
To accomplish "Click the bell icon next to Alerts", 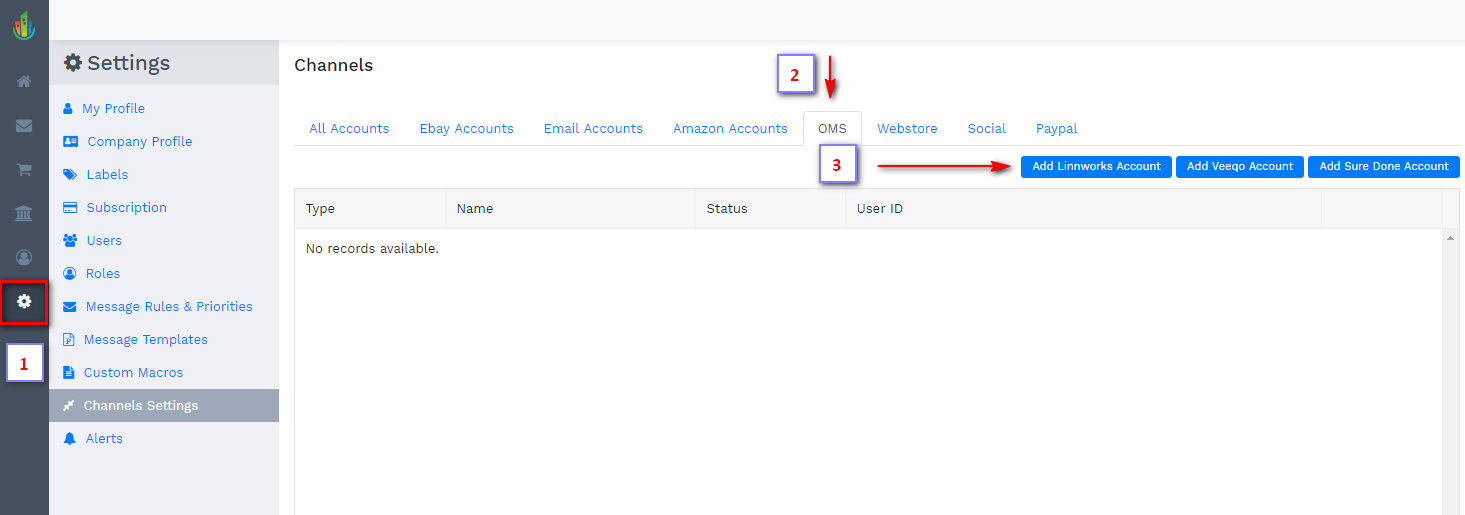I will point(69,439).
